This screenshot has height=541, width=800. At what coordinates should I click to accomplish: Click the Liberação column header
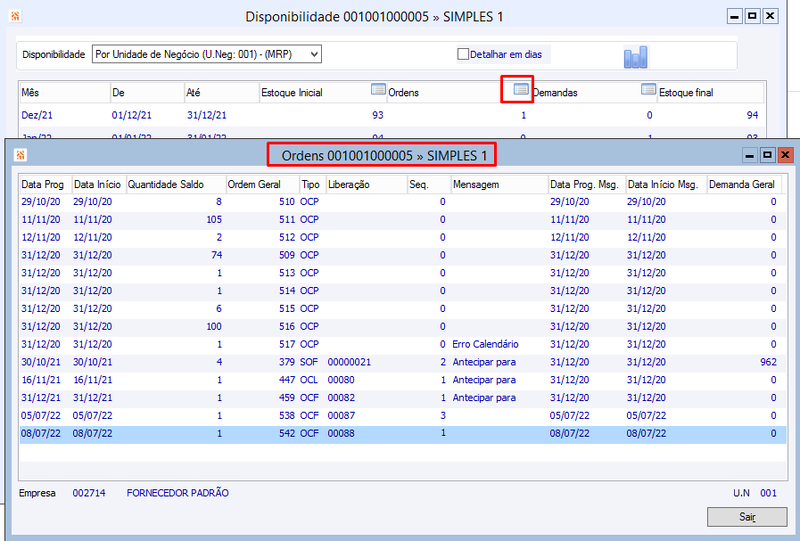click(x=366, y=184)
